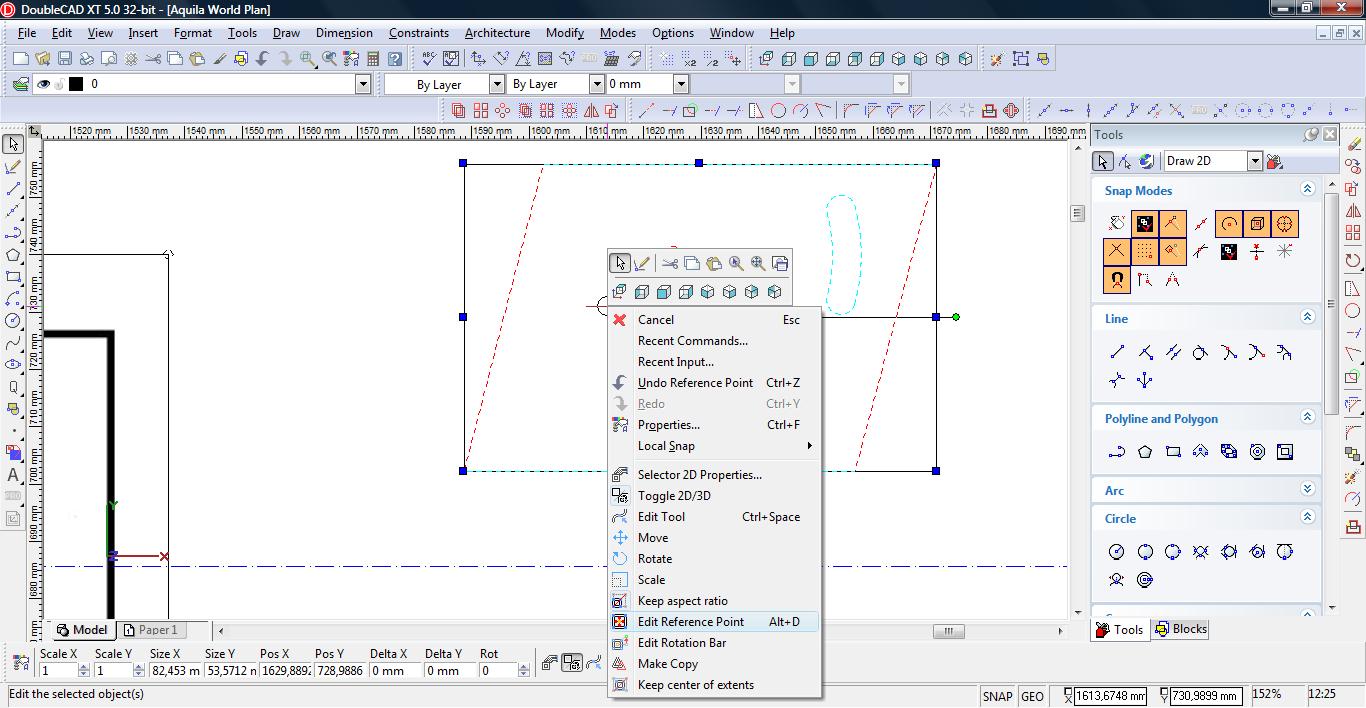
Task: Click the Spell Check ABC icon
Action: 429,59
